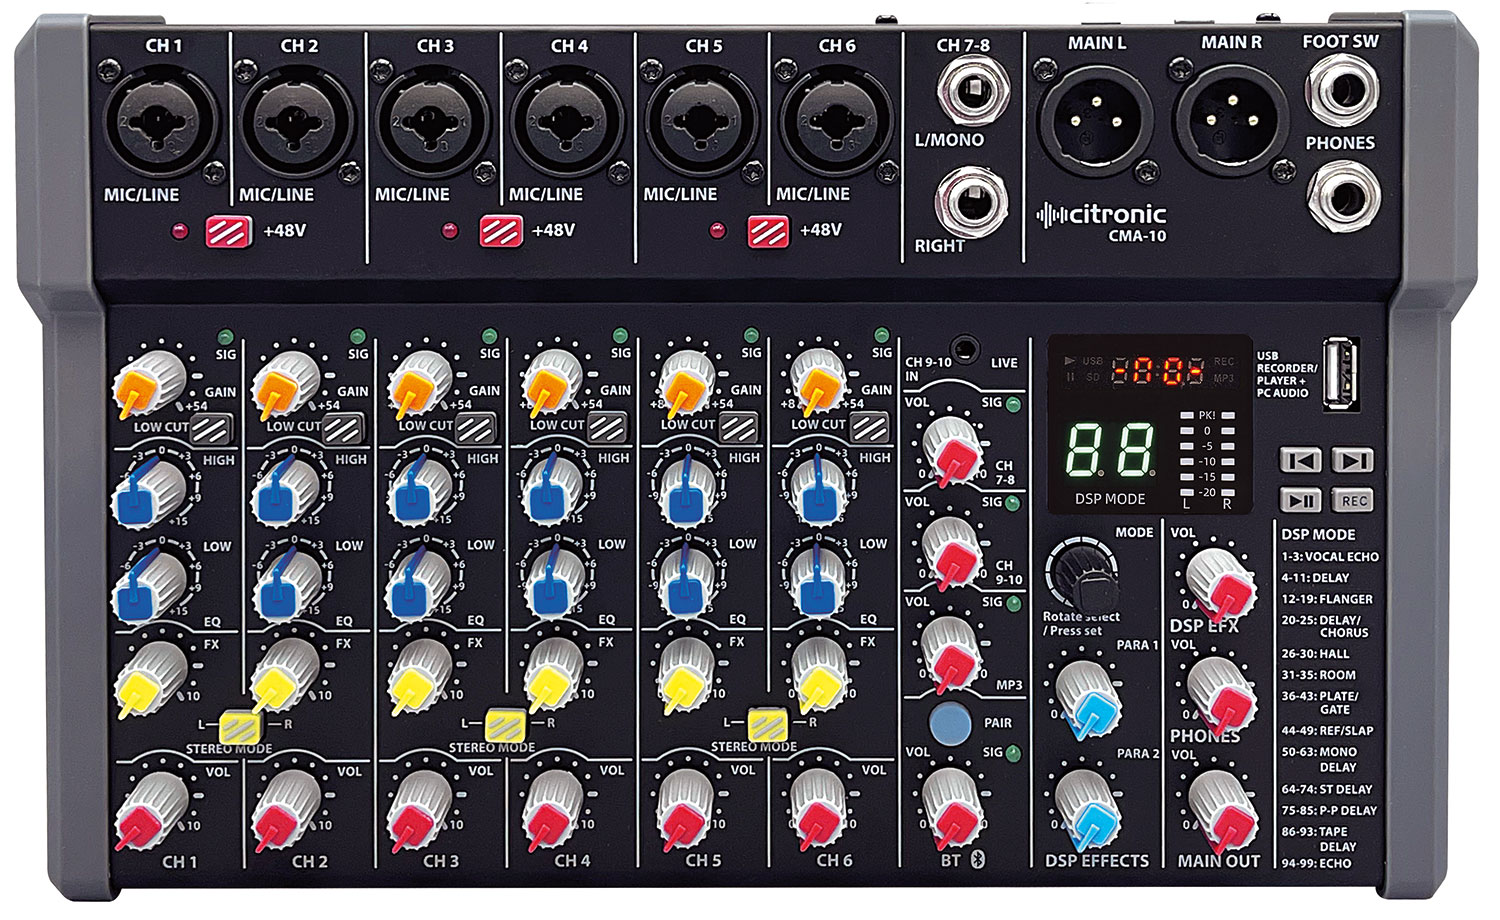Image resolution: width=1500 pixels, height=920 pixels.
Task: Enable +48V phantom power for channels 1-2
Action: click(227, 228)
